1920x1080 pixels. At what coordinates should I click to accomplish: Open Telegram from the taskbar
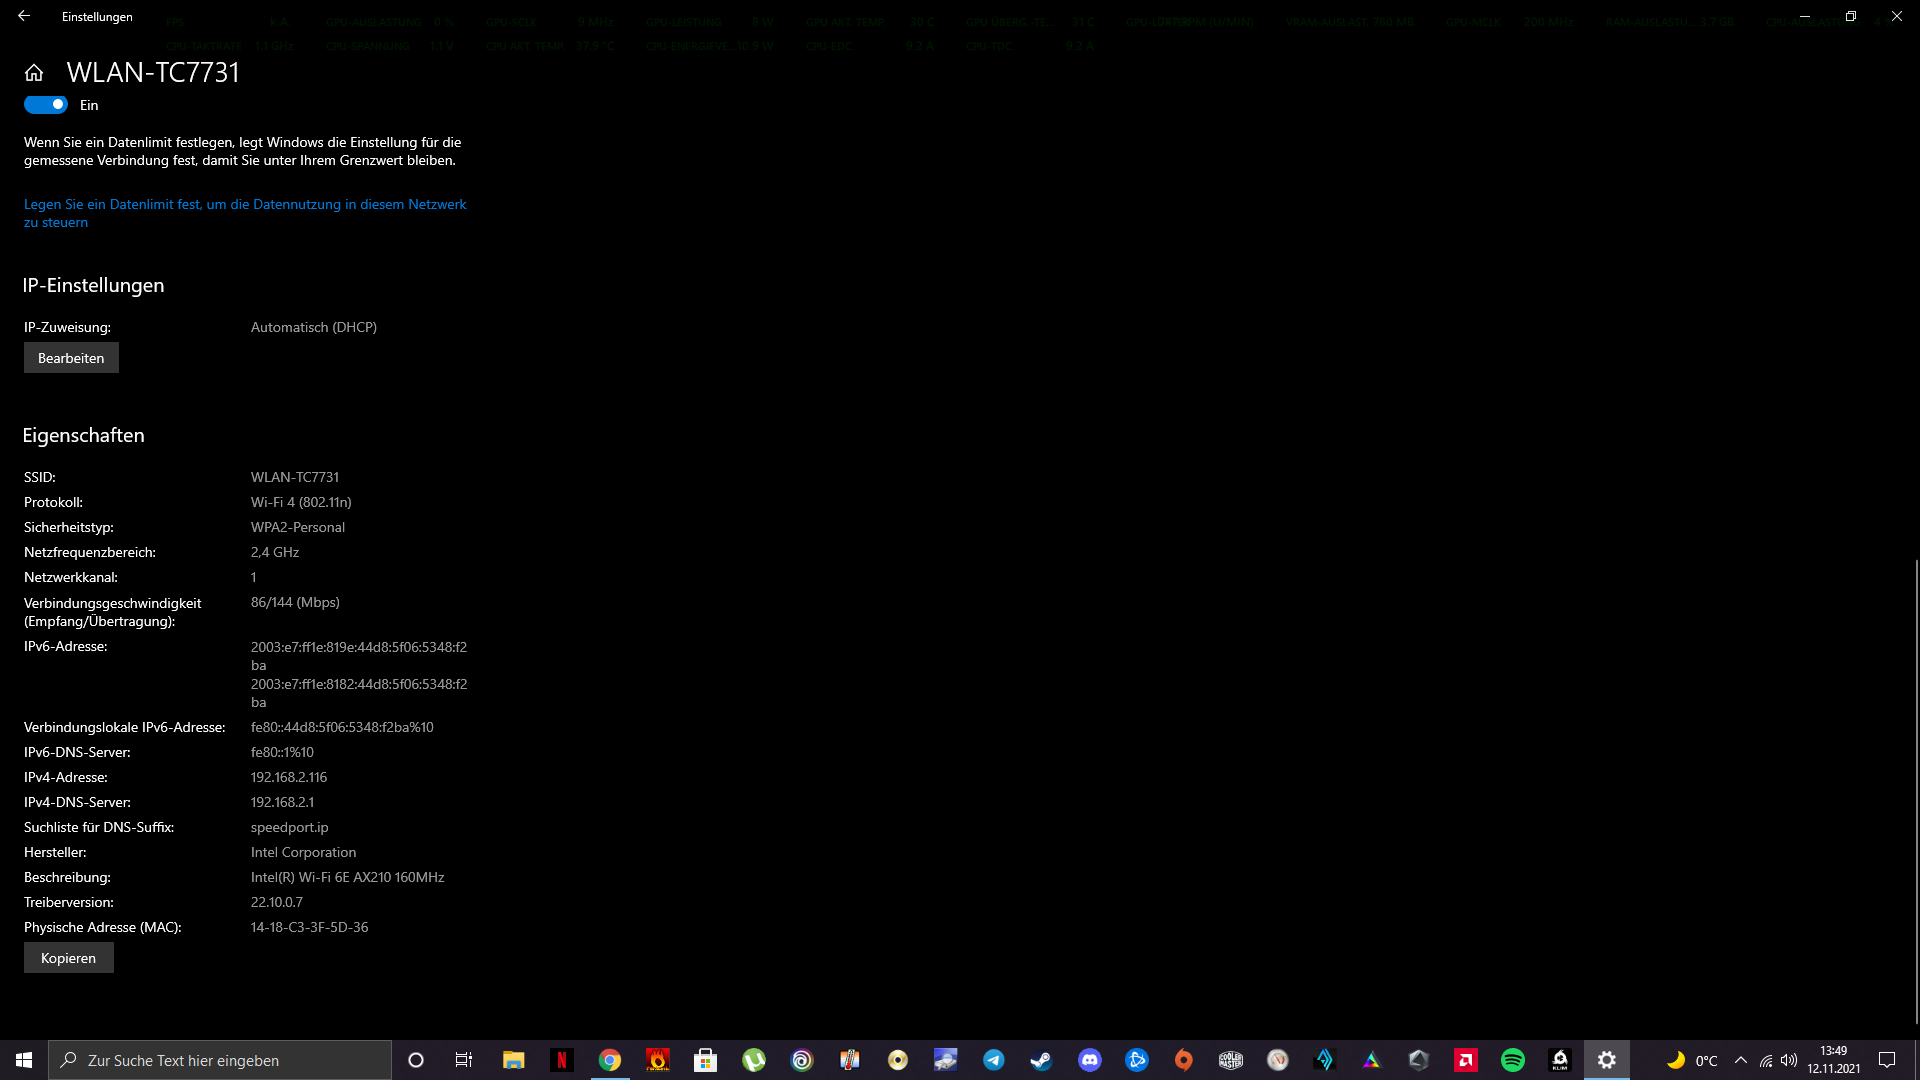[993, 1060]
